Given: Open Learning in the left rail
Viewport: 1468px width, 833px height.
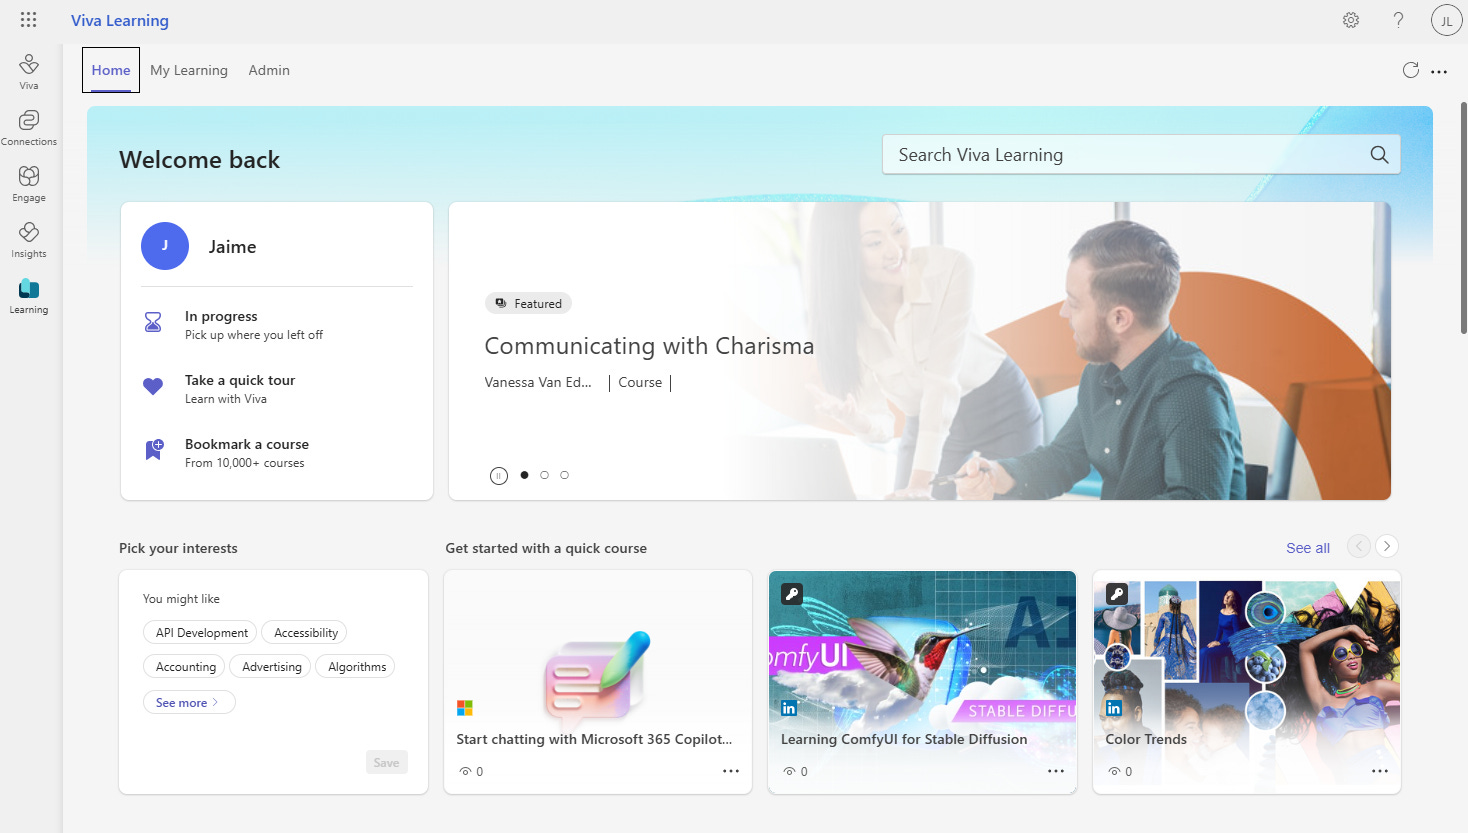Looking at the screenshot, I should click(x=29, y=296).
